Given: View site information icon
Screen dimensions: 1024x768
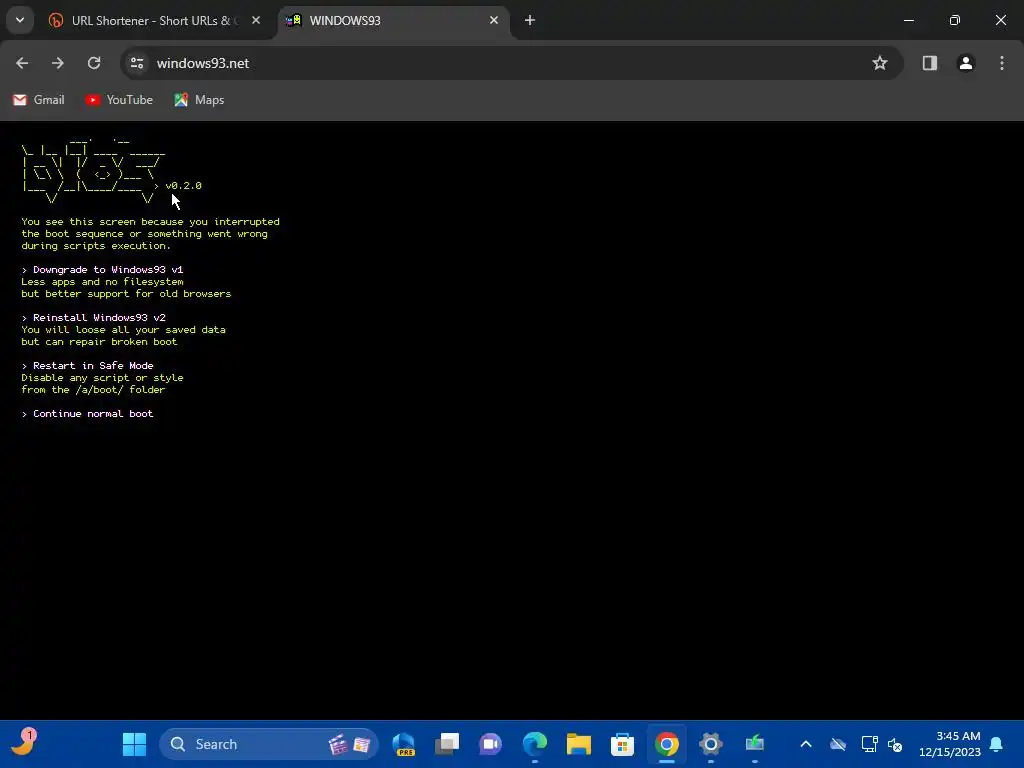Looking at the screenshot, I should [136, 63].
